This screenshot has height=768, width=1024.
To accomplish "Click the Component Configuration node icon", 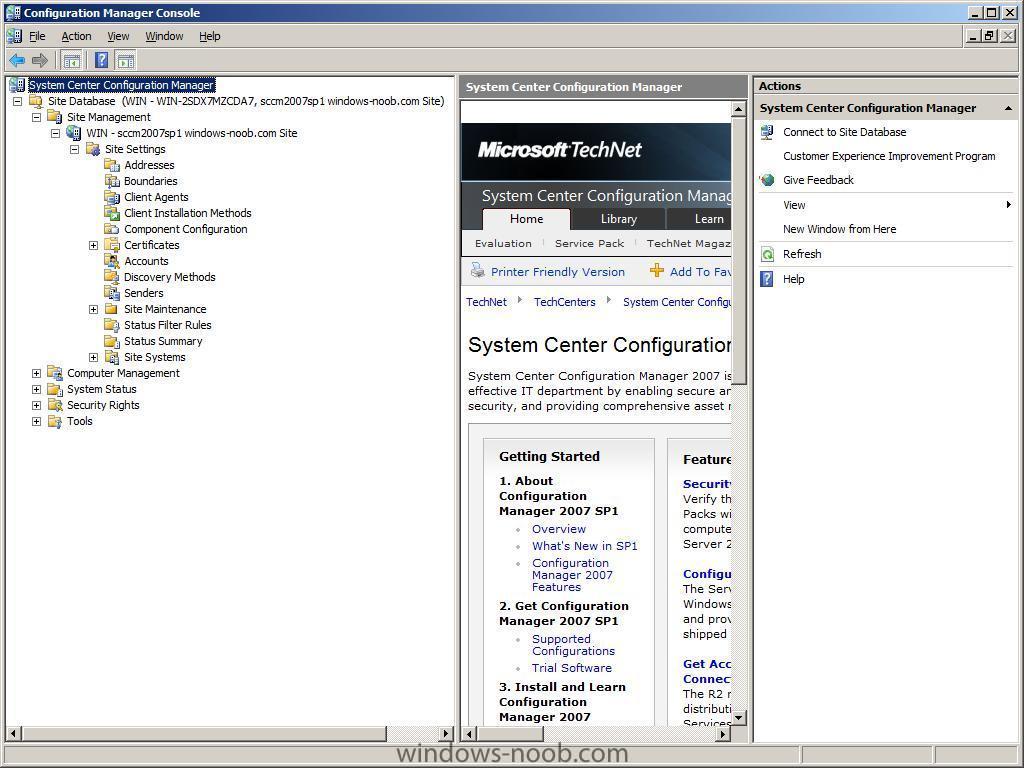I will (x=112, y=229).
